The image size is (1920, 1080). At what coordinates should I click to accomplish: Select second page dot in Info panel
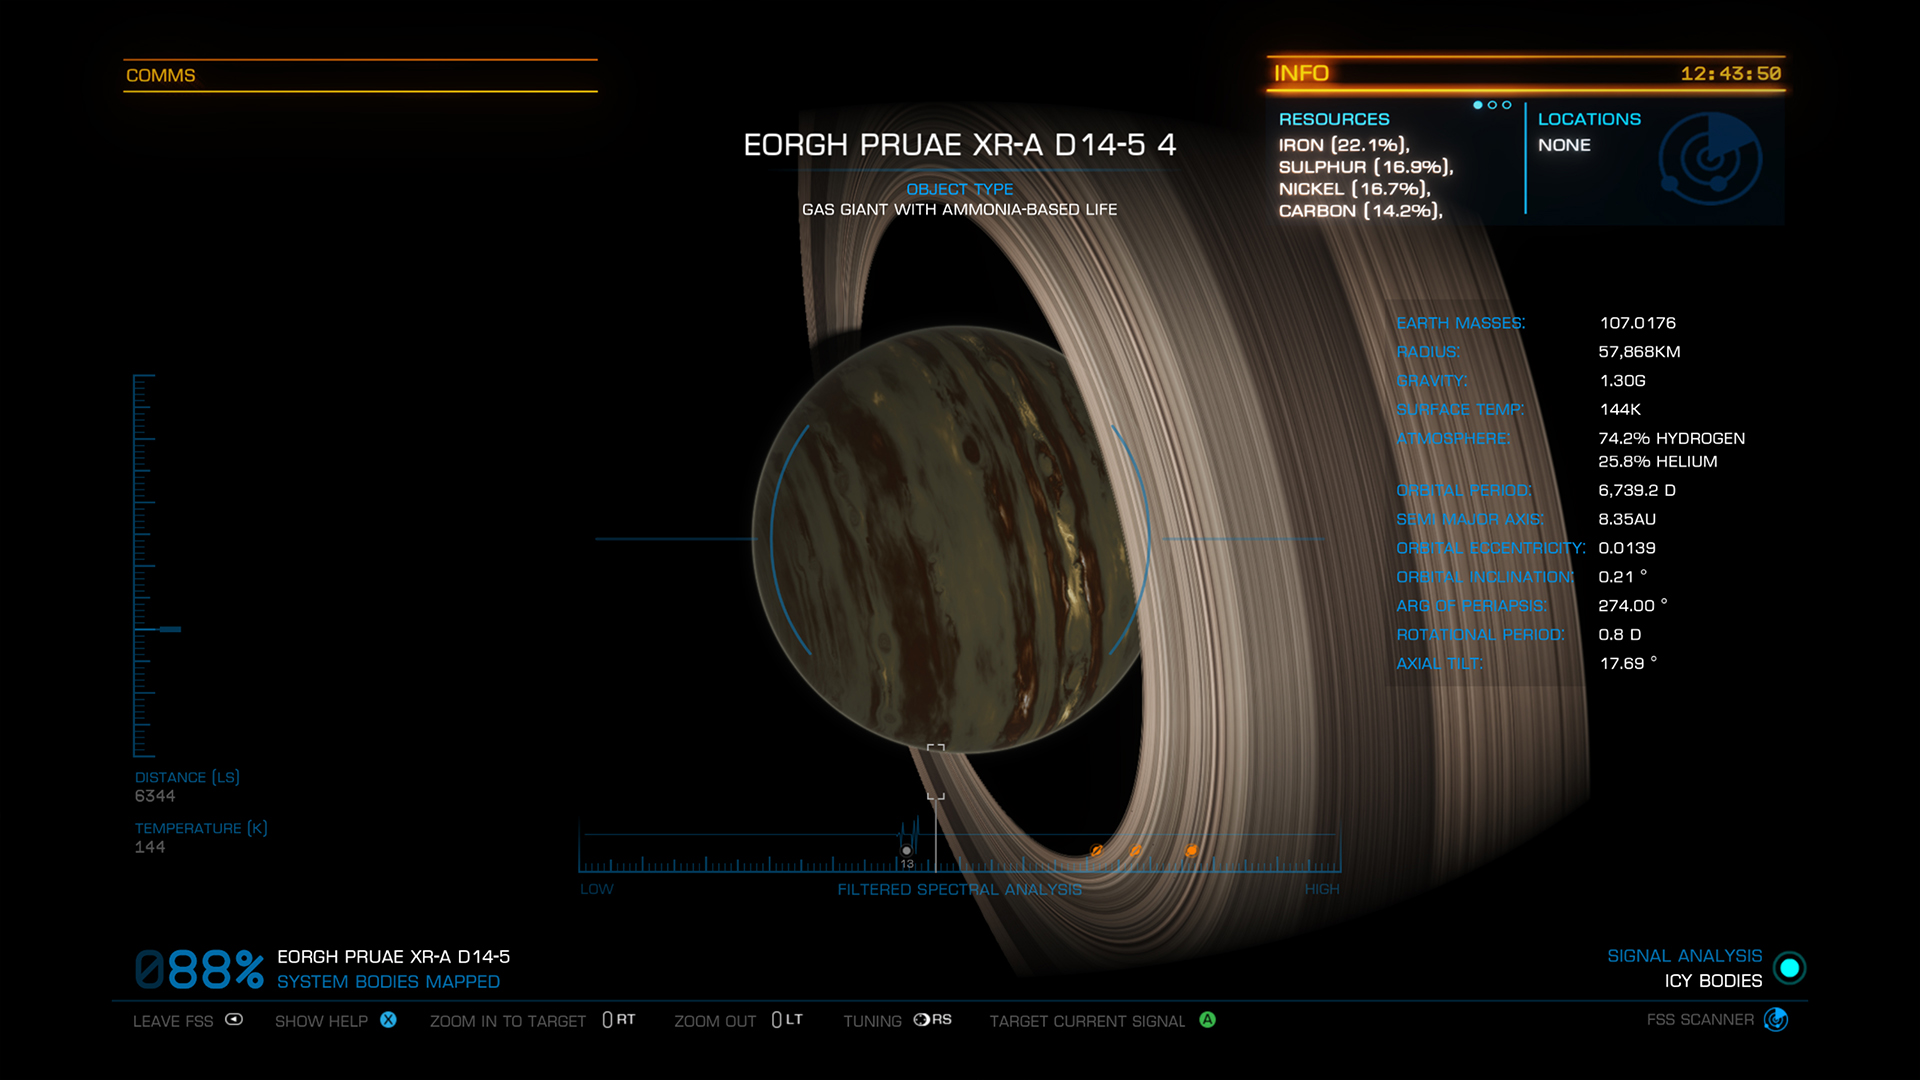pos(1492,105)
